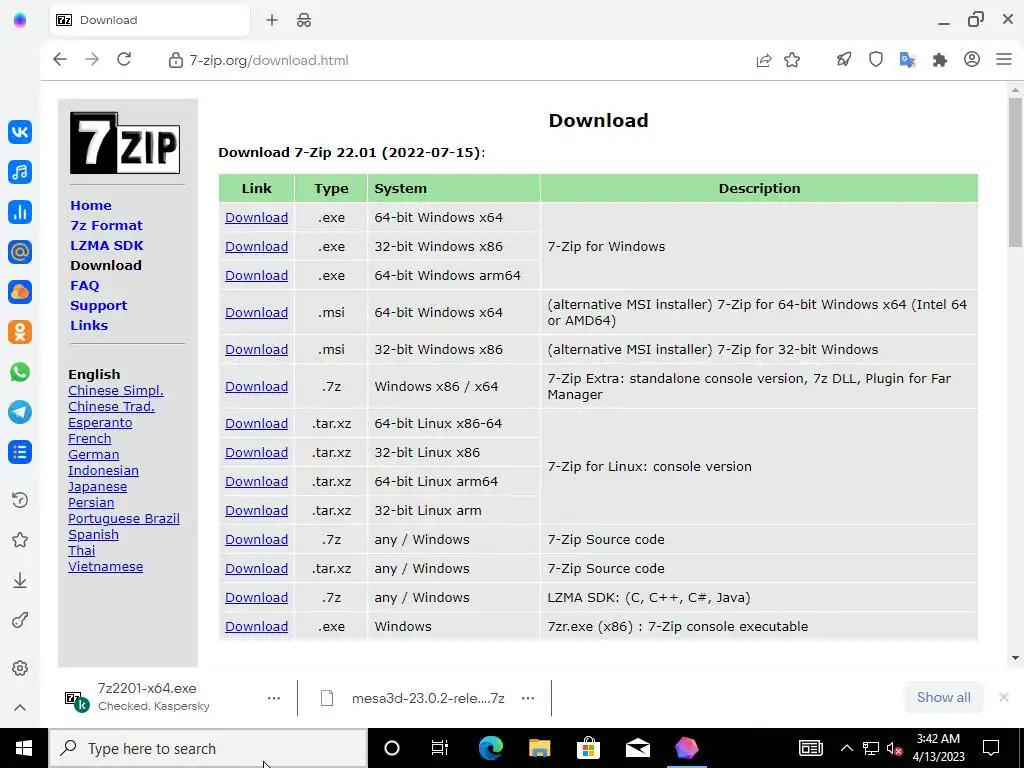Screen dimensions: 1024x768
Task: Click the page vertical scrollbar thumb
Action: click(1015, 172)
